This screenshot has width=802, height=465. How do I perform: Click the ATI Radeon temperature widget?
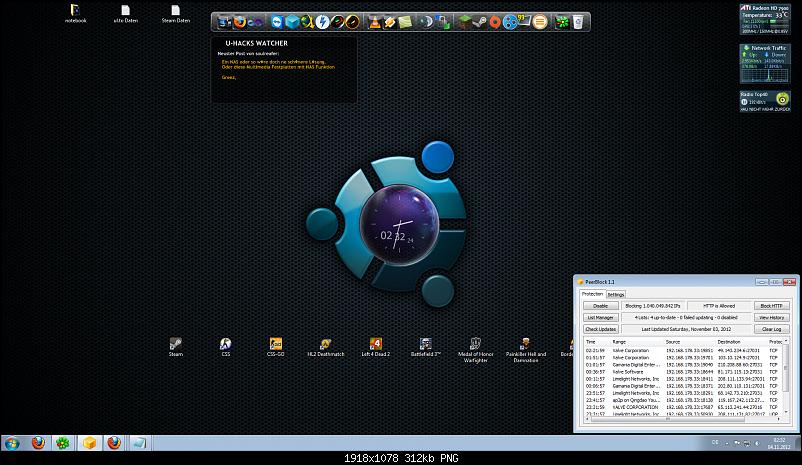tap(765, 19)
